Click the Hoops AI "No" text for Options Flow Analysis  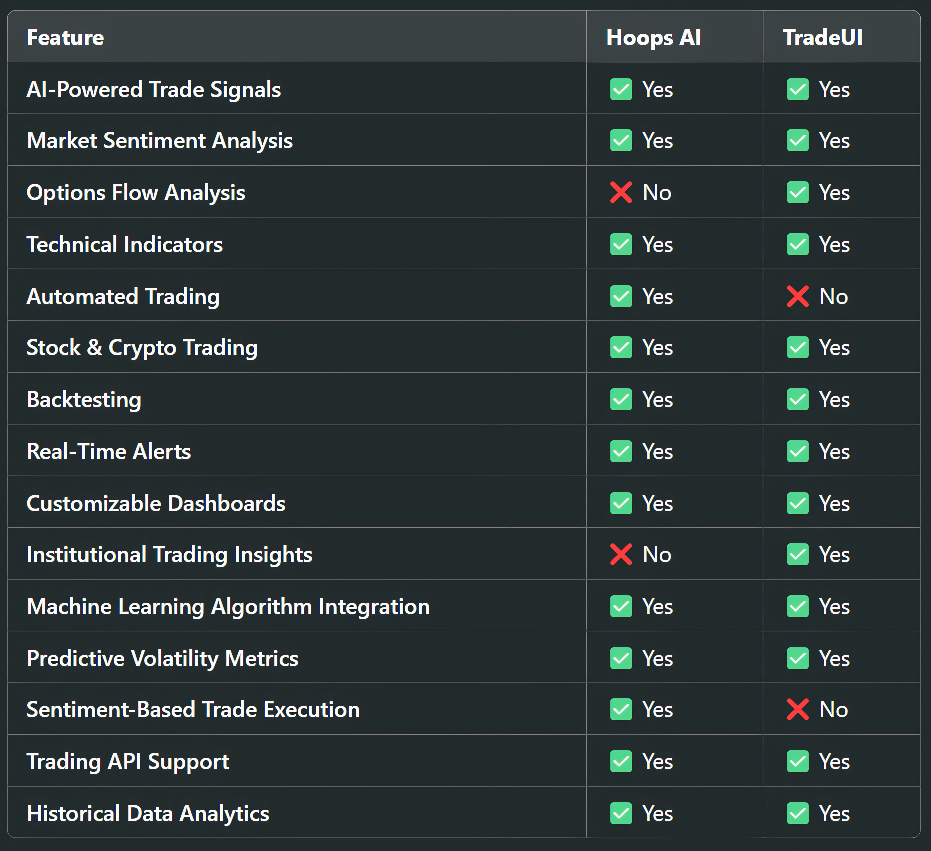(x=657, y=193)
